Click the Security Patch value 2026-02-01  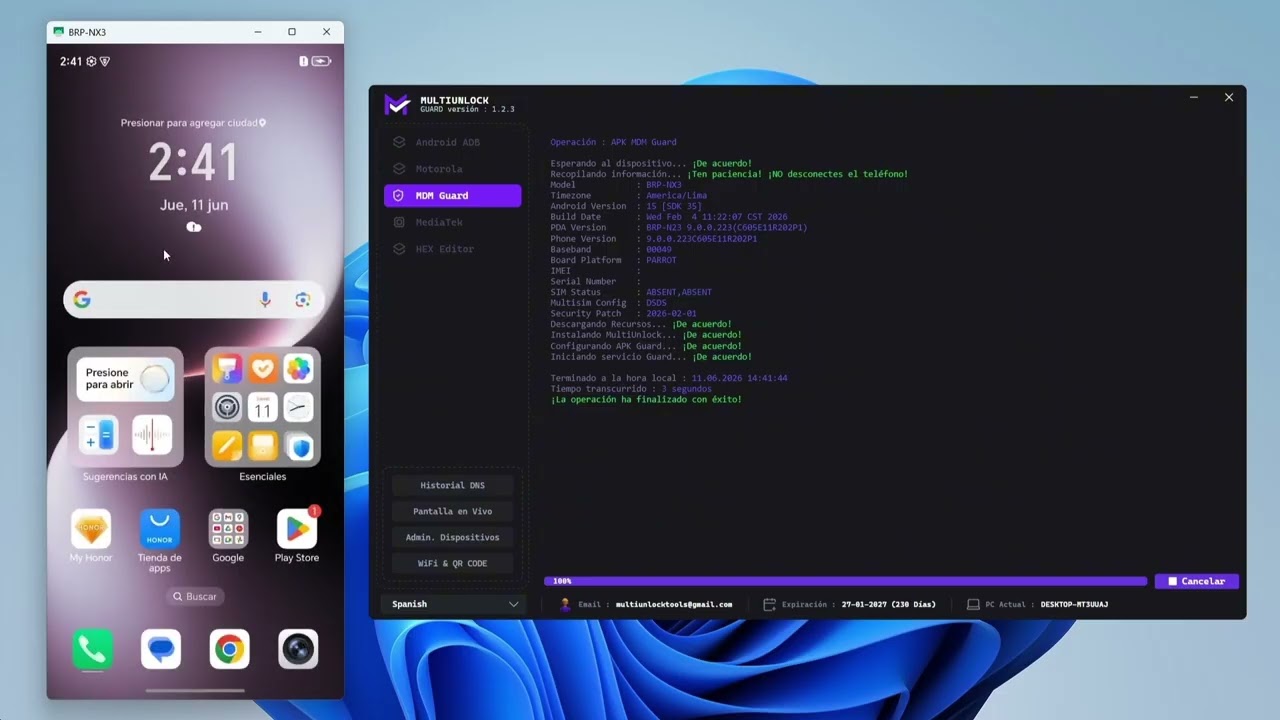[671, 314]
